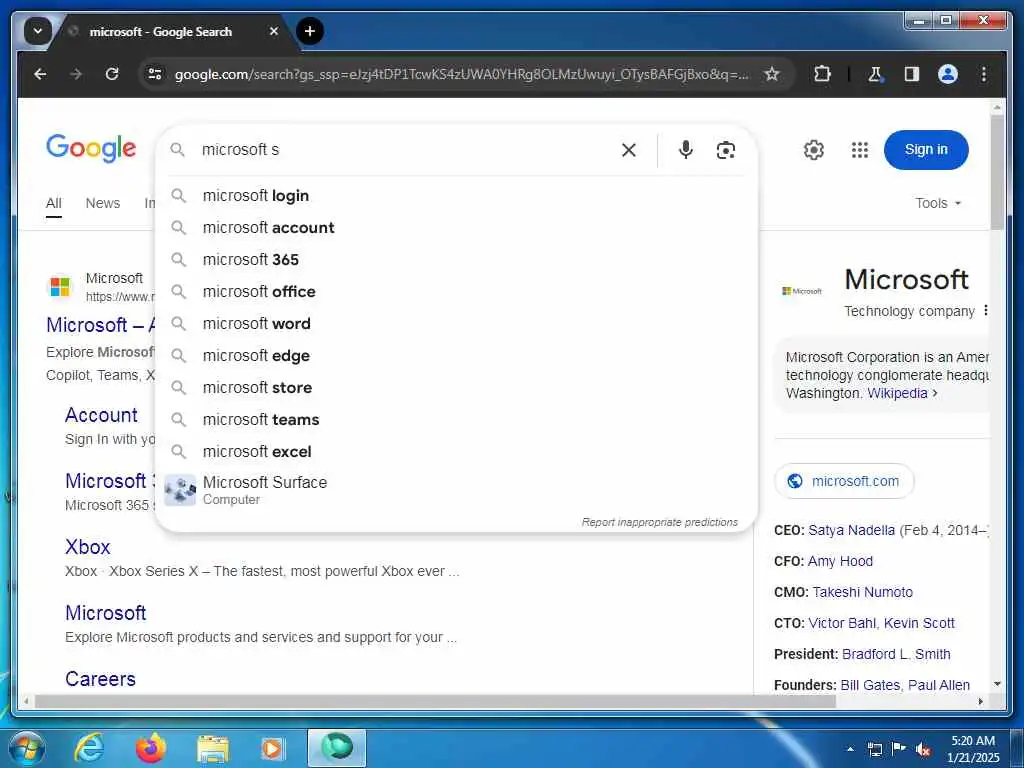
Task: Open Windows Explorer folder in taskbar
Action: [x=212, y=749]
